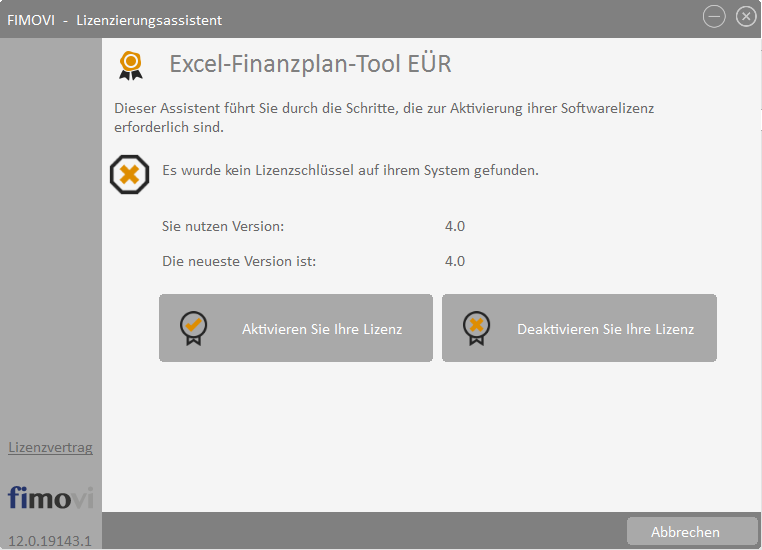Click the checkmark ribbon icon on activate button

[x=193, y=328]
